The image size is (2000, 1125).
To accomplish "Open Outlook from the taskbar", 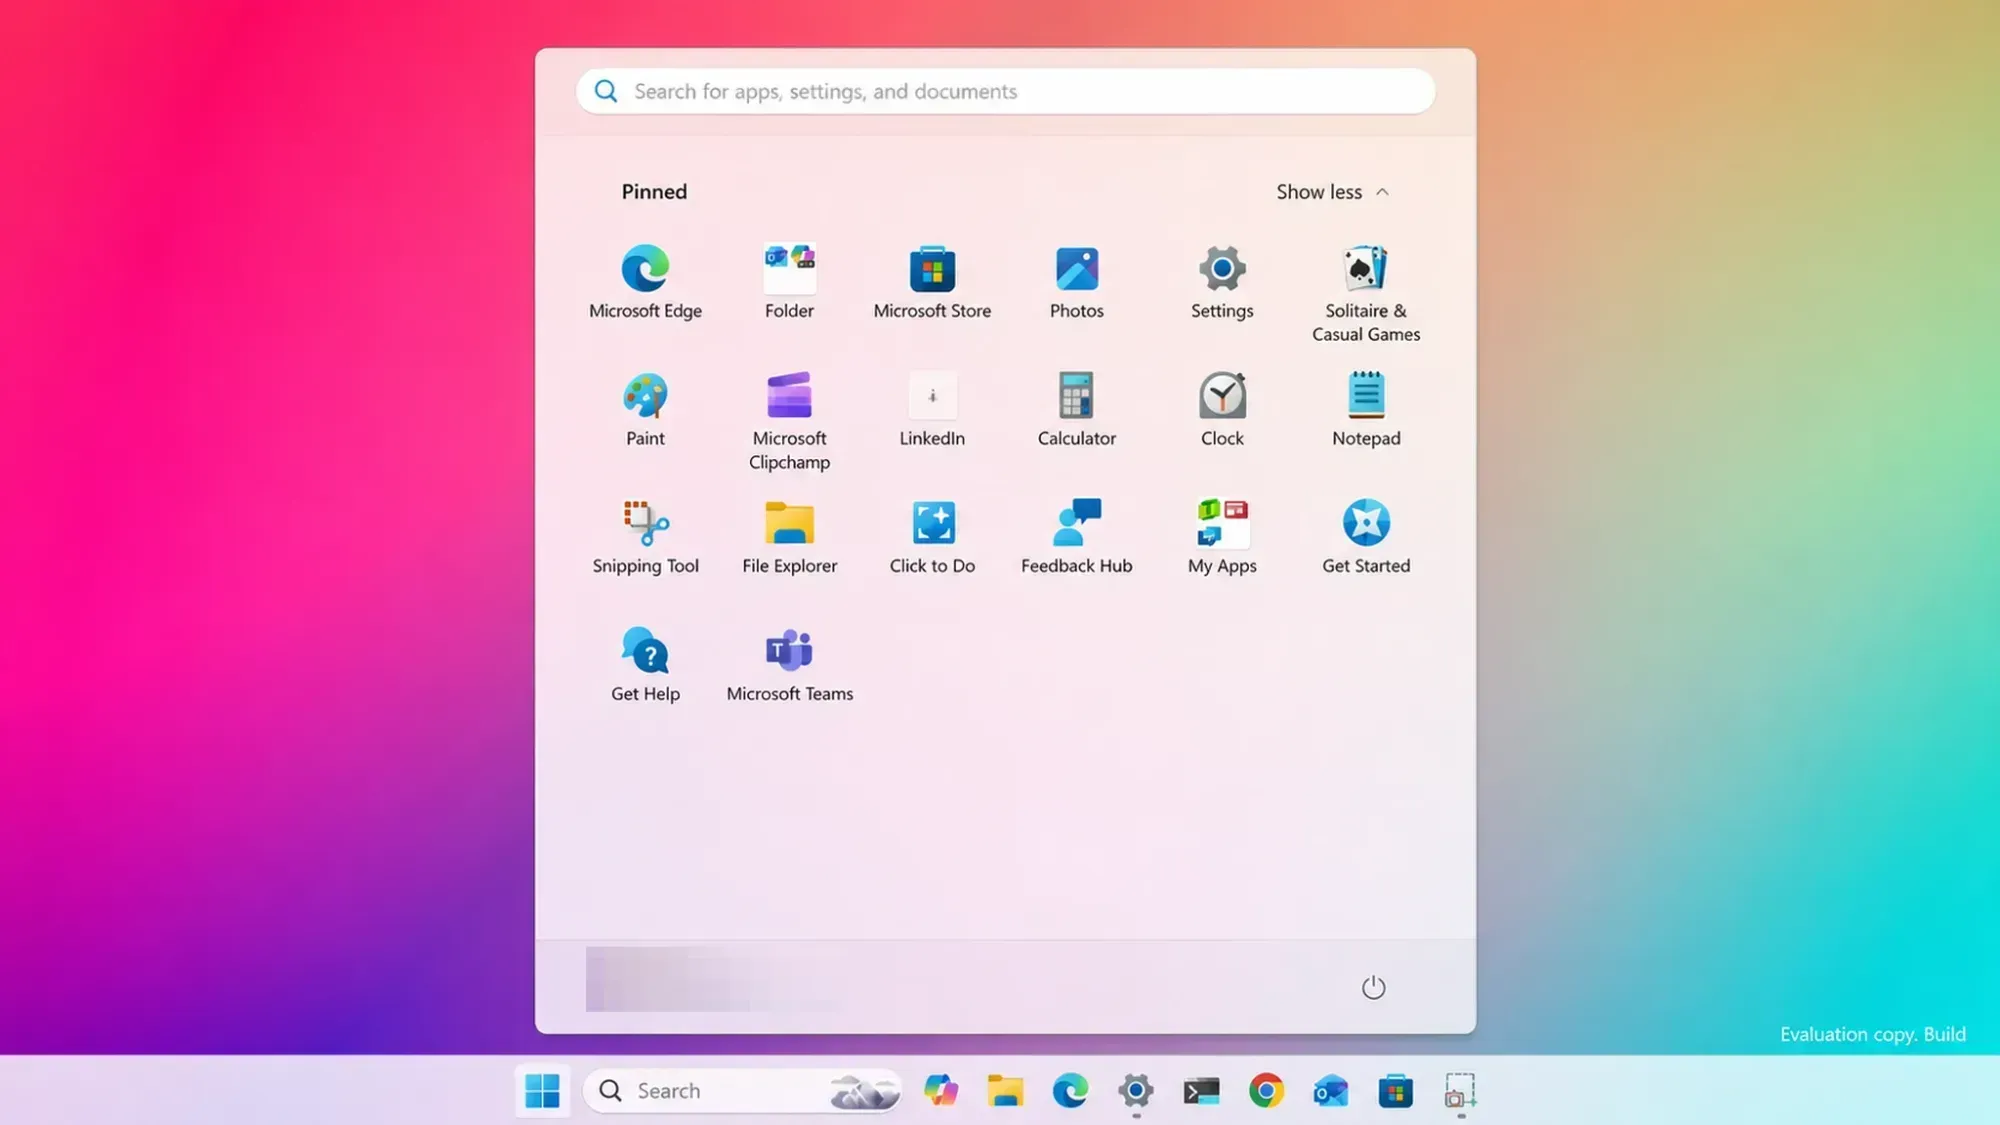I will coord(1331,1091).
